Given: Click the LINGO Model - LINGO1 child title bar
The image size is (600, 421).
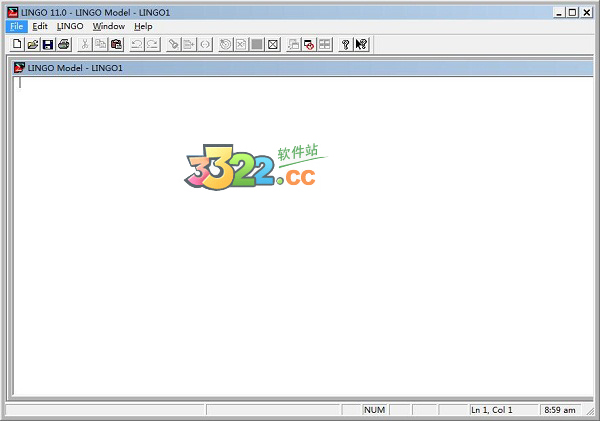Looking at the screenshot, I should pyautogui.click(x=303, y=68).
